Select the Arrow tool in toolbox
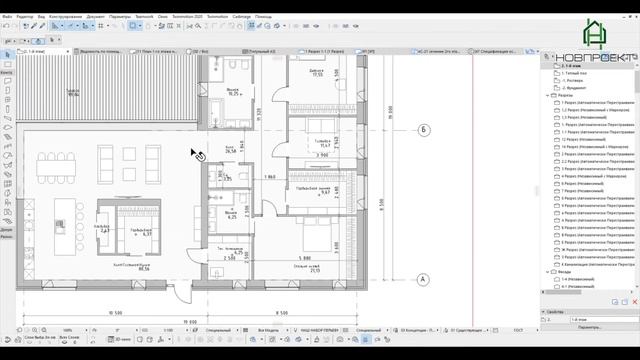640x360 pixels. pos(7,54)
